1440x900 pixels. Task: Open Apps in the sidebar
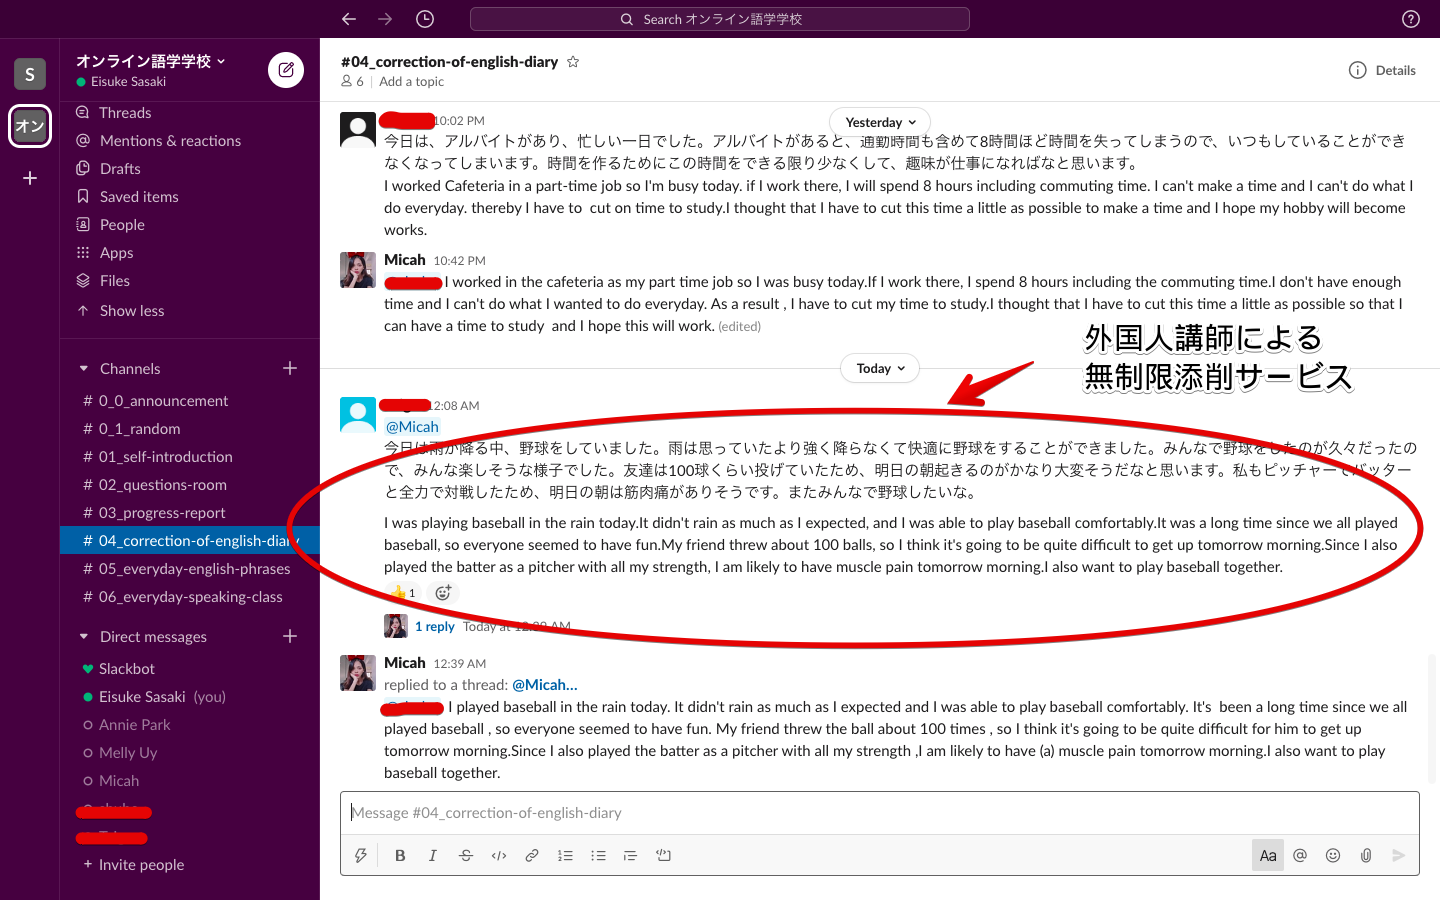pyautogui.click(x=116, y=253)
